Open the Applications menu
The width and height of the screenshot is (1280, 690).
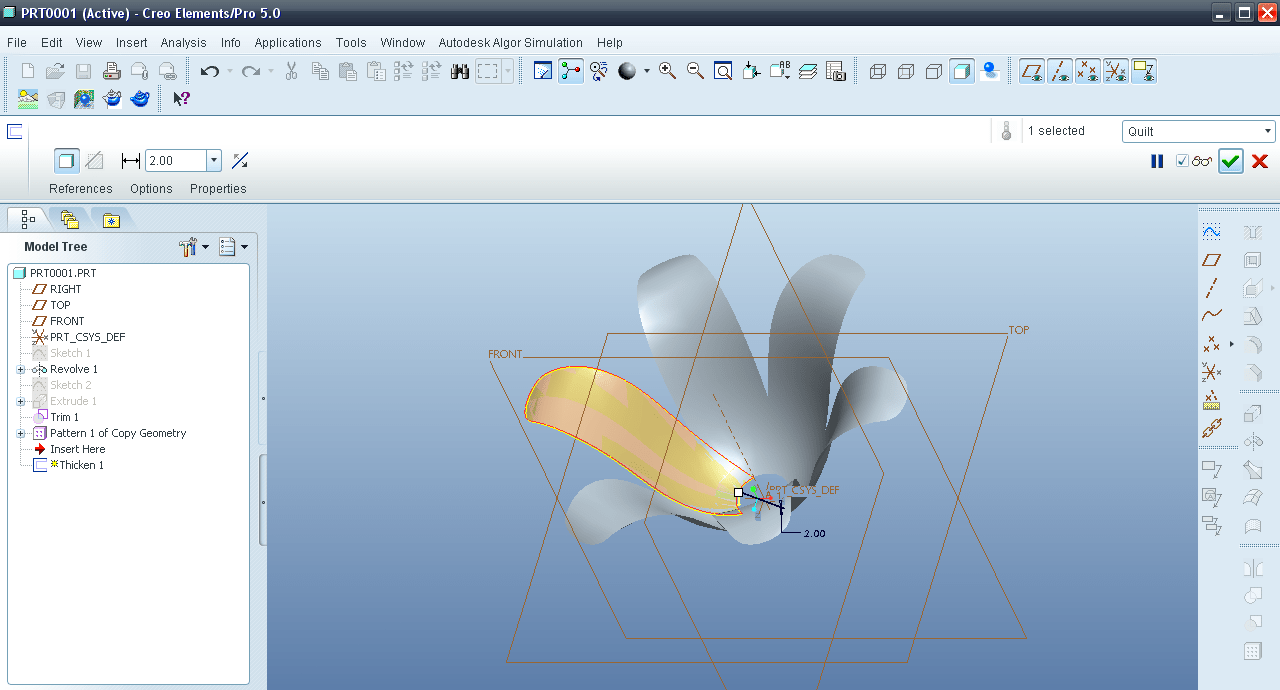[288, 43]
